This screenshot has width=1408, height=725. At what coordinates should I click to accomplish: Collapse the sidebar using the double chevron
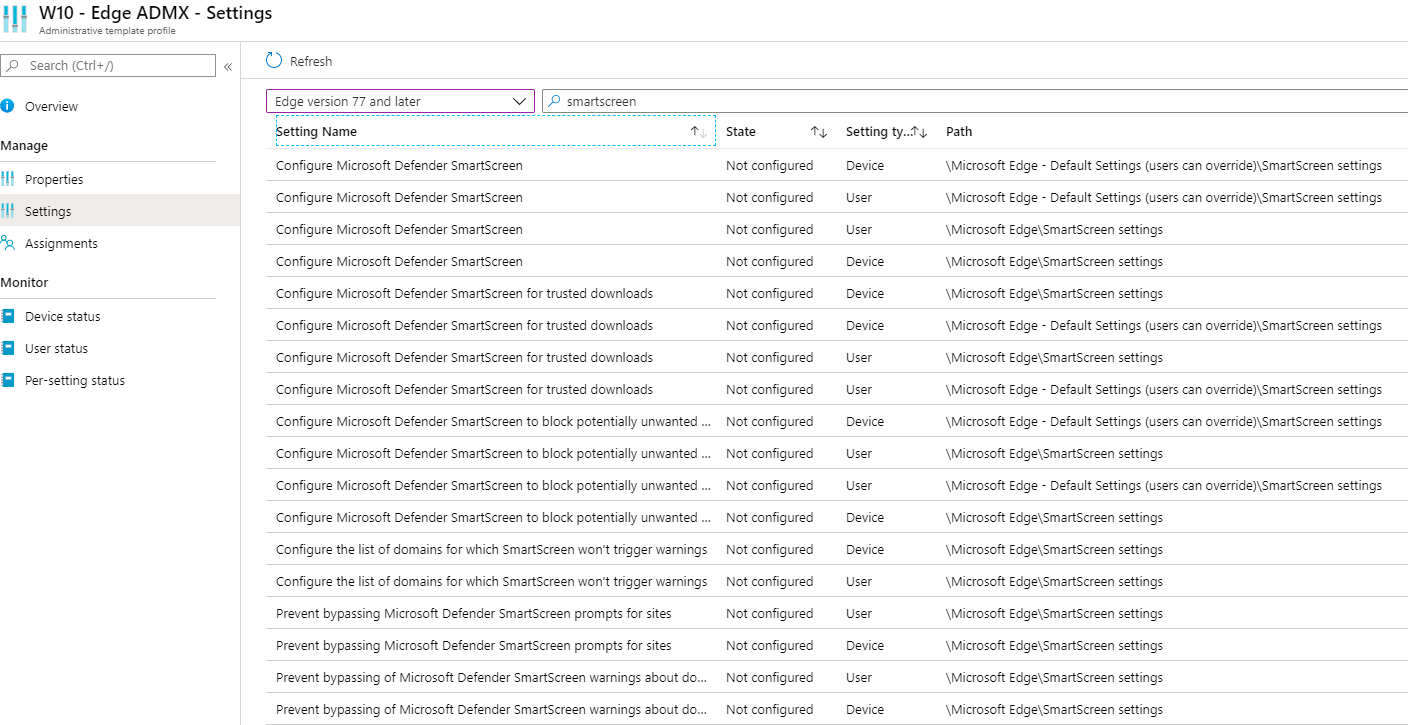tap(228, 66)
